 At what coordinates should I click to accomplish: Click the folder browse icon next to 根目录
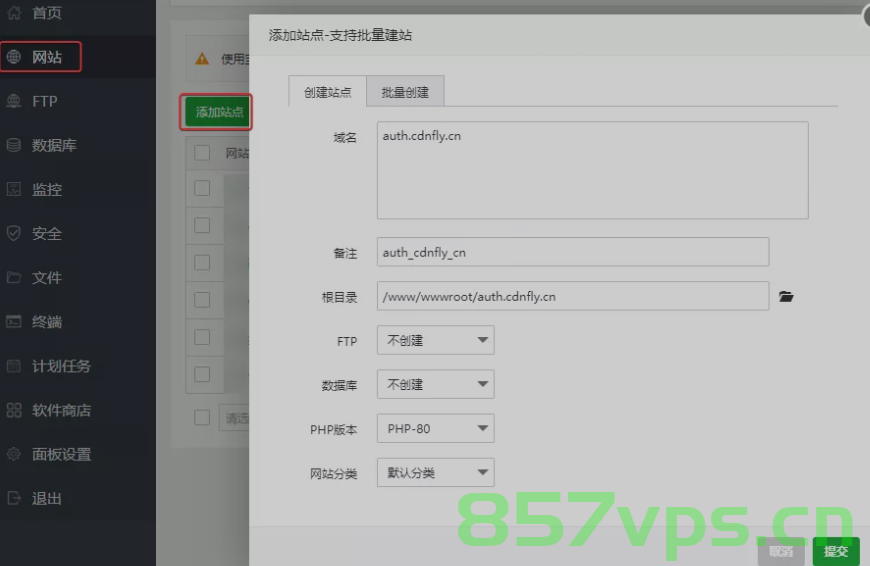click(786, 296)
